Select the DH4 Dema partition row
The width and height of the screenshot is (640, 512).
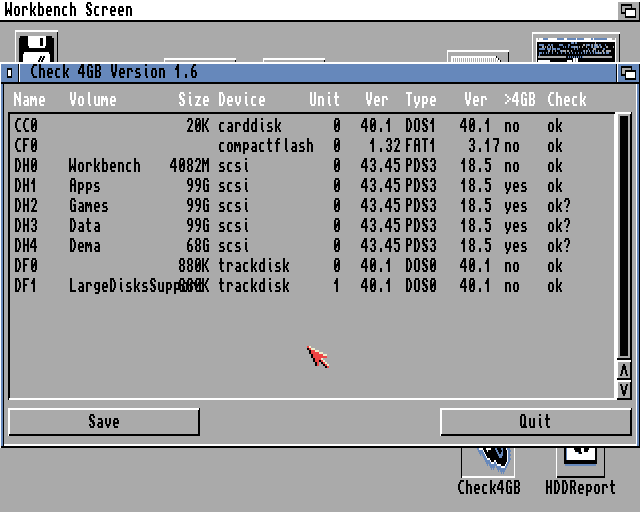pos(300,246)
